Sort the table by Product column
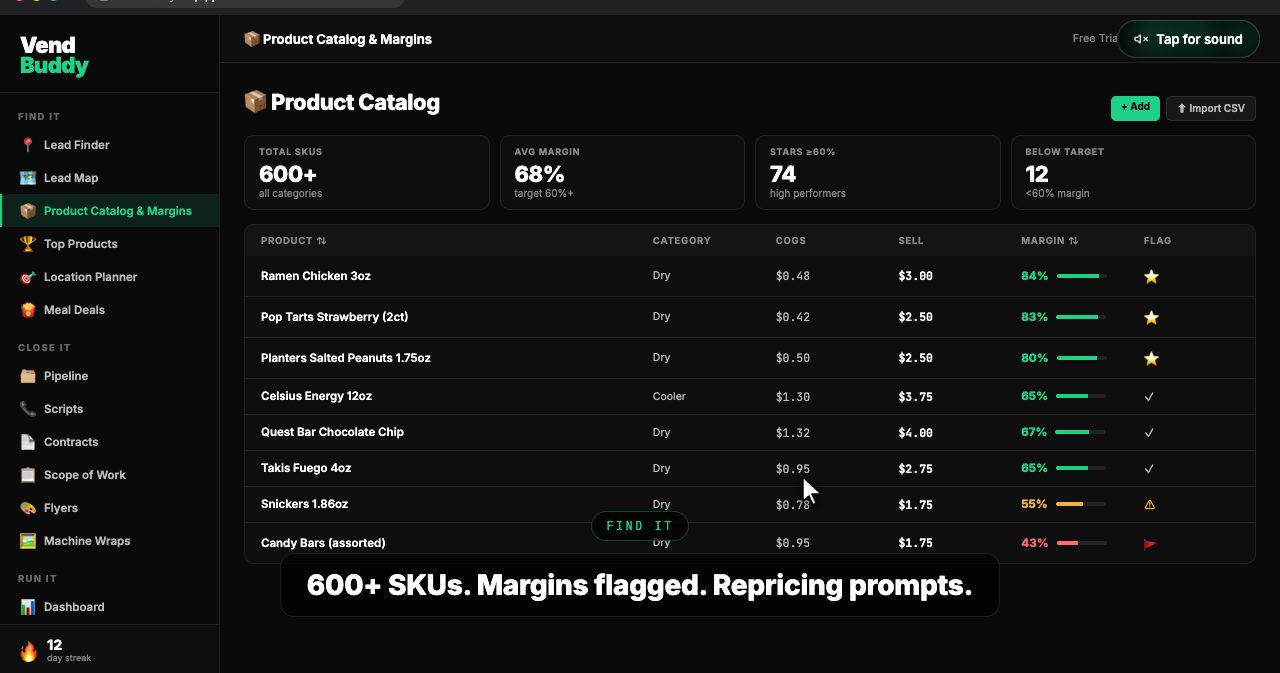 pos(293,241)
